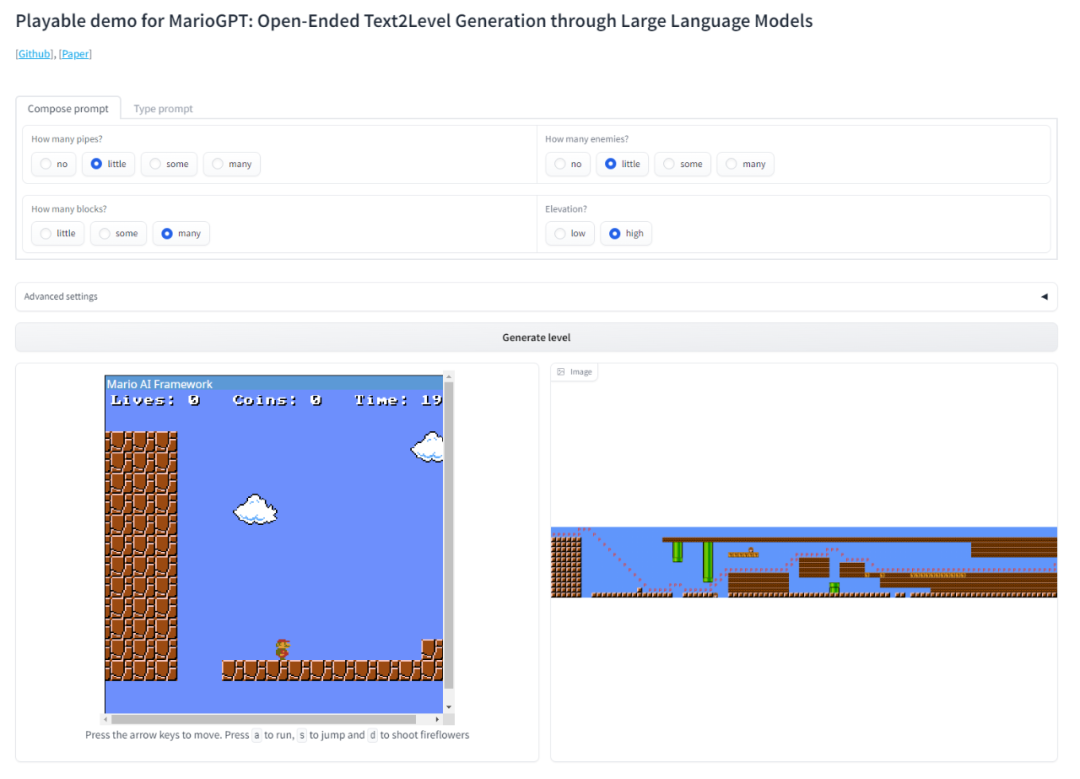Image resolution: width=1080 pixels, height=779 pixels.
Task: Click the game's horizontal scrollbar thumb
Action: pos(264,719)
